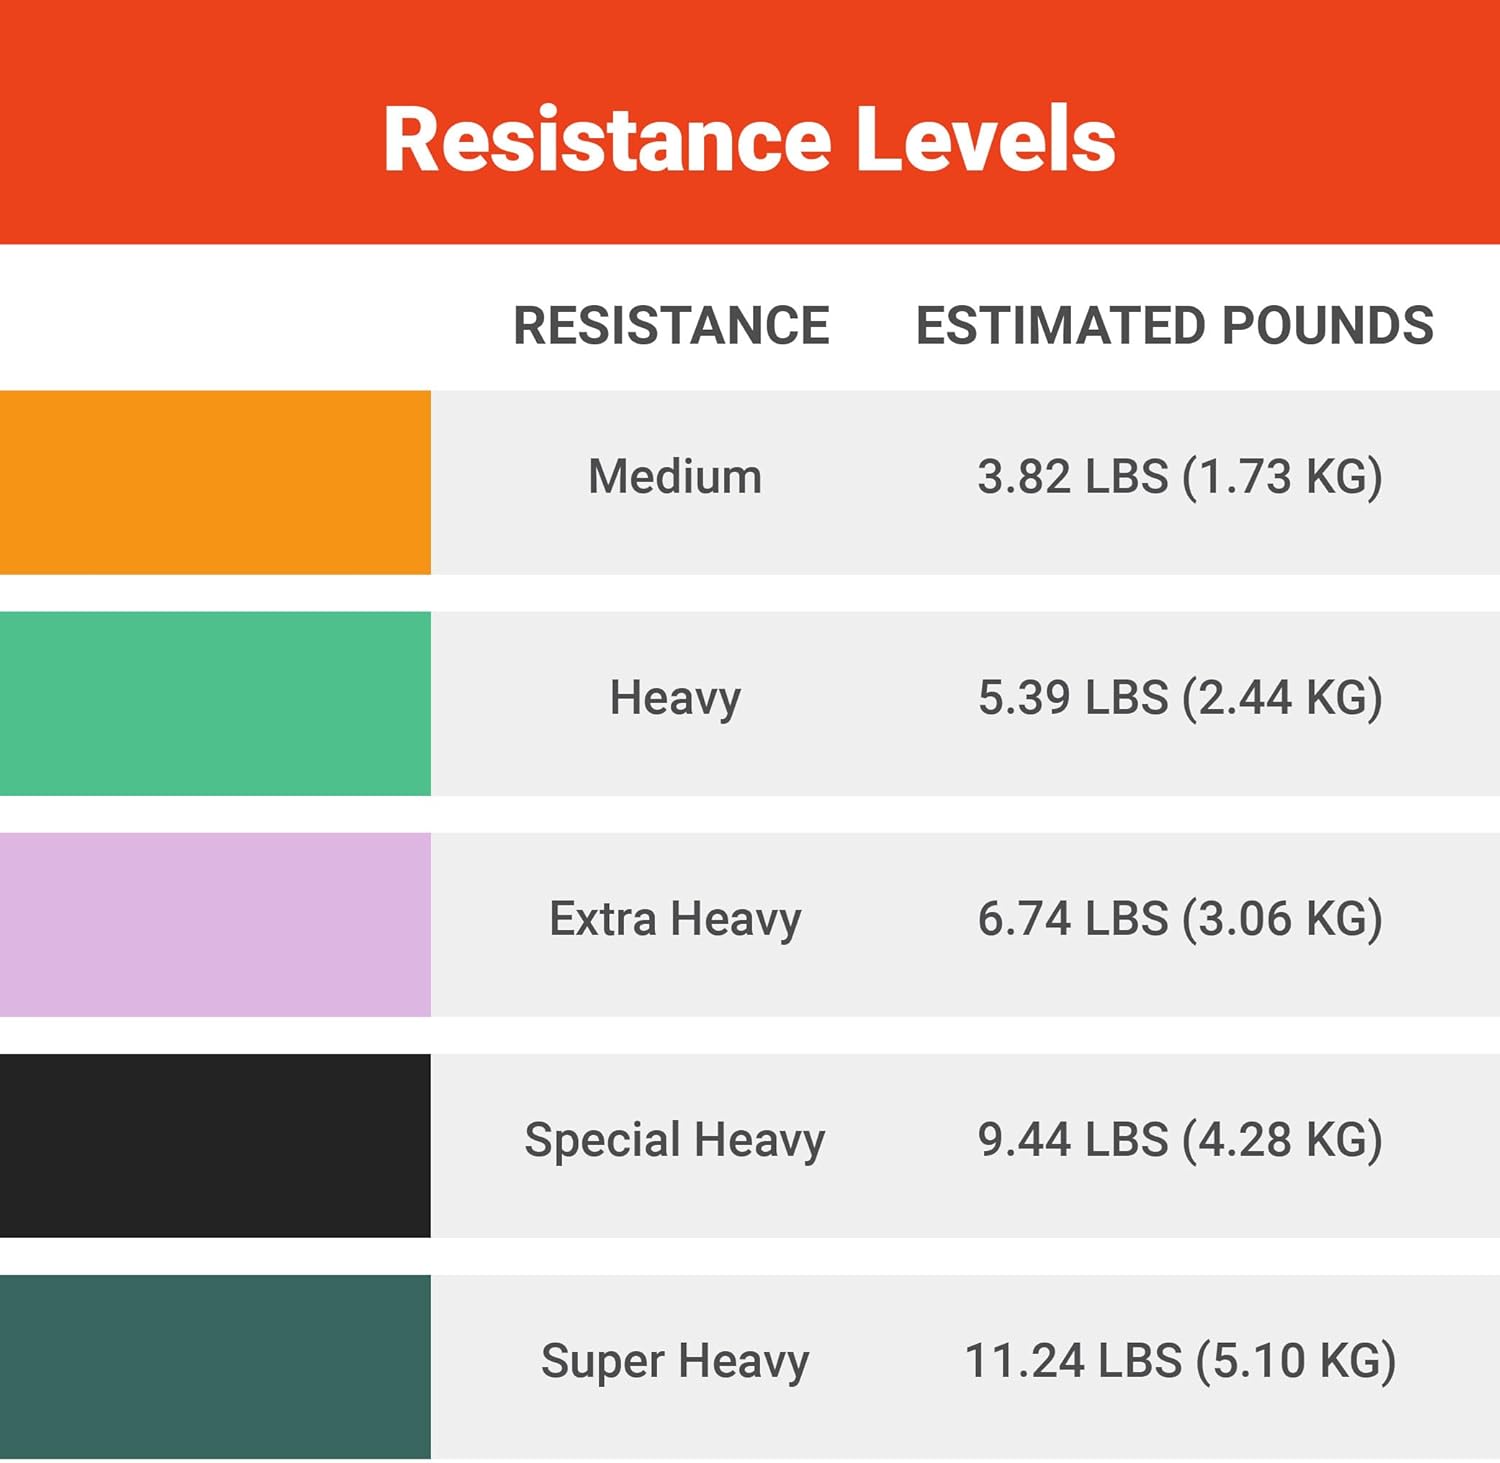Select the Medium resistance label
The width and height of the screenshot is (1500, 1463).
tap(675, 477)
